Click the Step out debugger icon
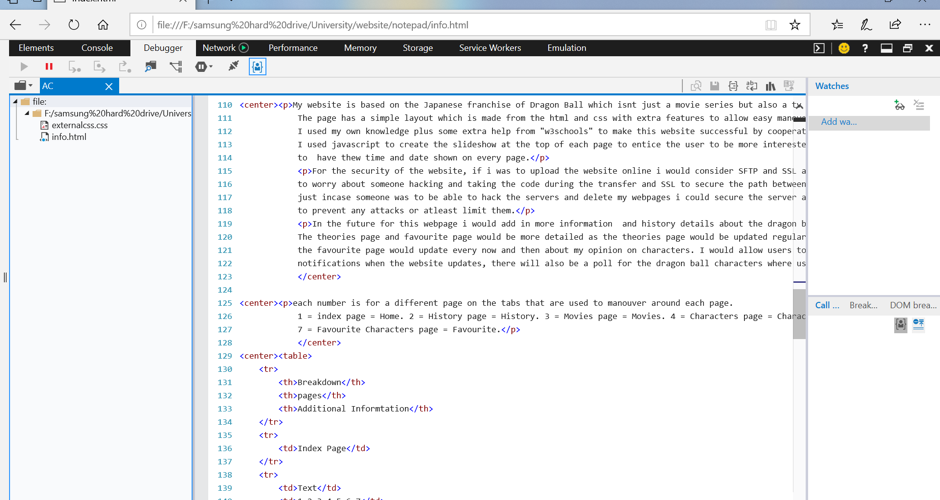 point(125,67)
